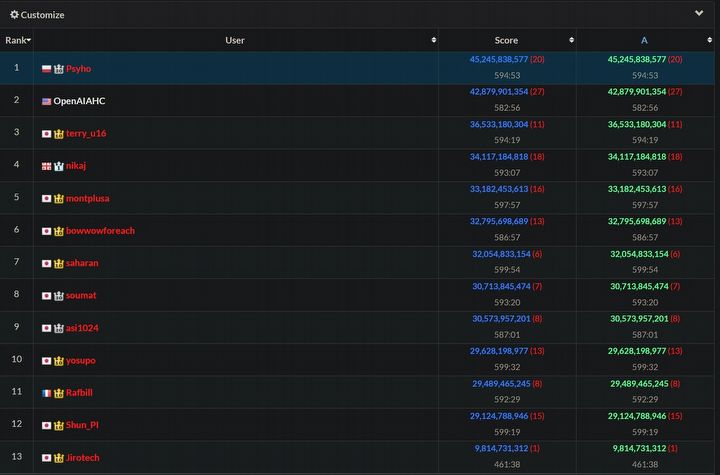Open problem A from the column header

coord(644,41)
